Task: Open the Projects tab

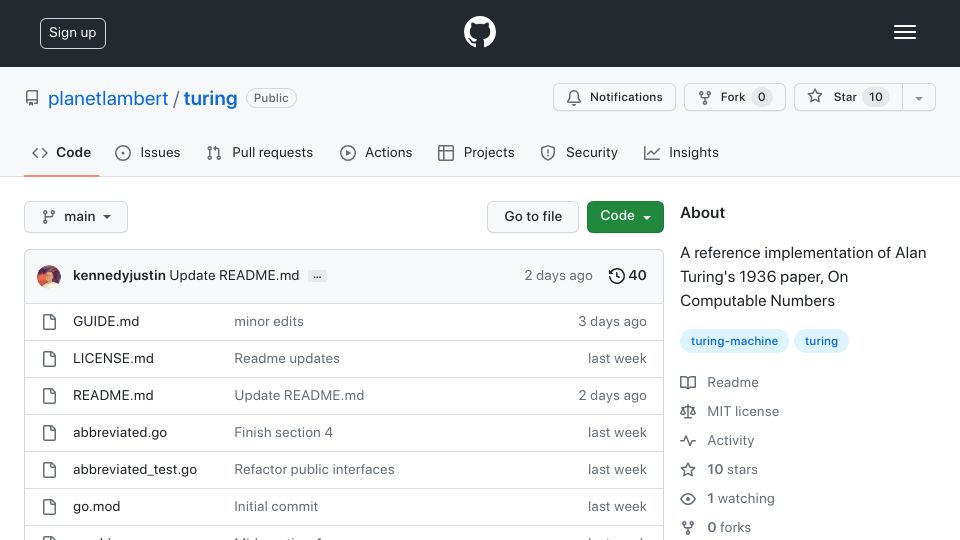Action: pyautogui.click(x=476, y=152)
